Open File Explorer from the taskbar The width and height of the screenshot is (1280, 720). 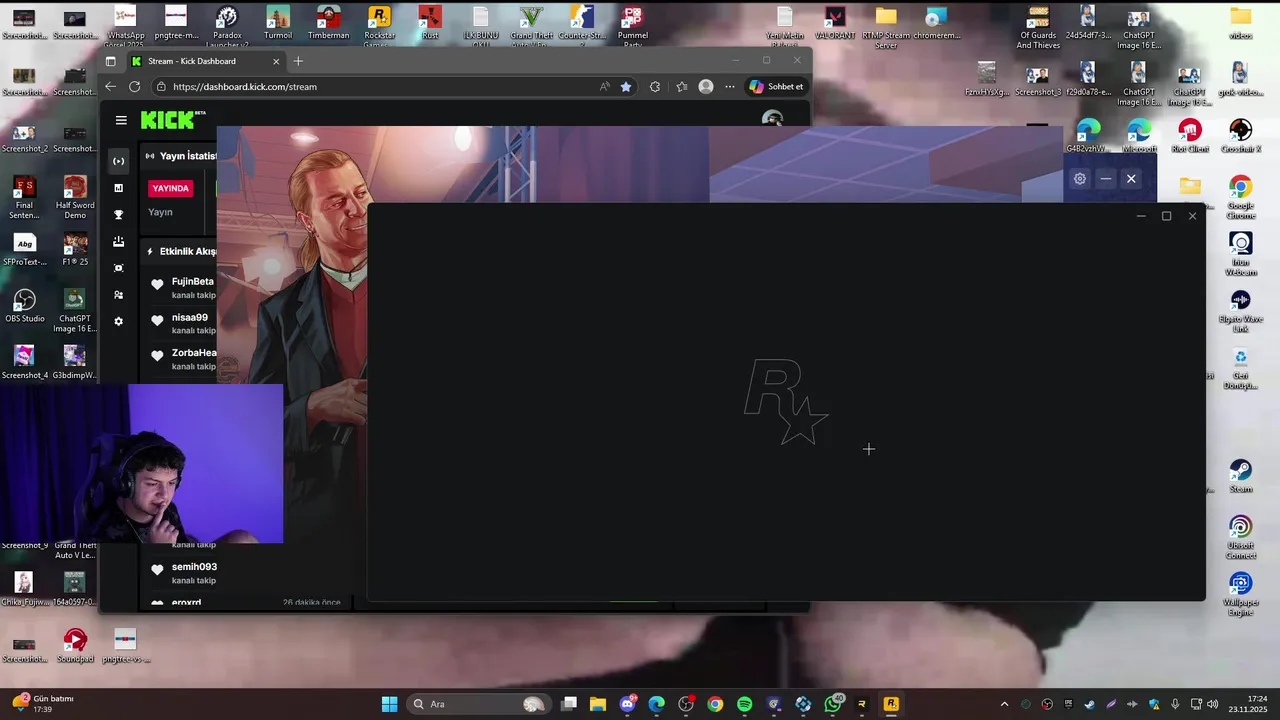(598, 704)
